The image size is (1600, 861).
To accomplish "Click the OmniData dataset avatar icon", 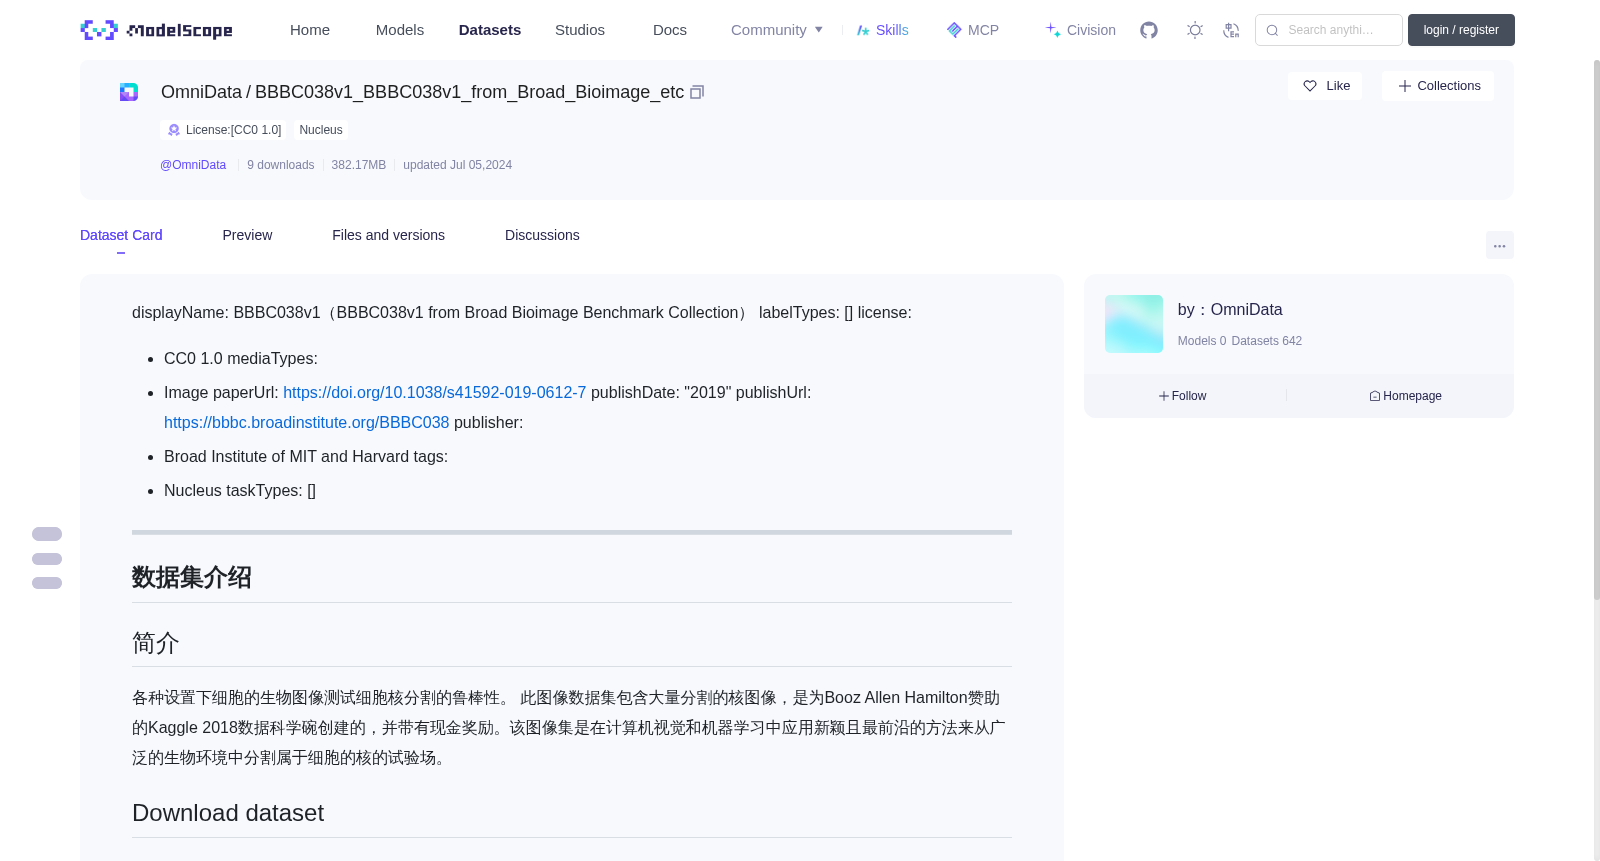I will click(129, 92).
